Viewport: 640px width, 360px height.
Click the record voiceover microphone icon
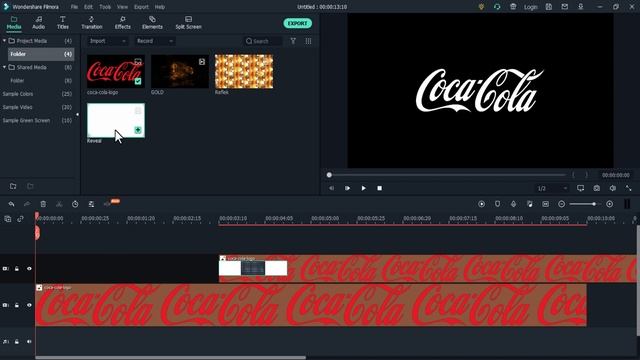(x=513, y=204)
